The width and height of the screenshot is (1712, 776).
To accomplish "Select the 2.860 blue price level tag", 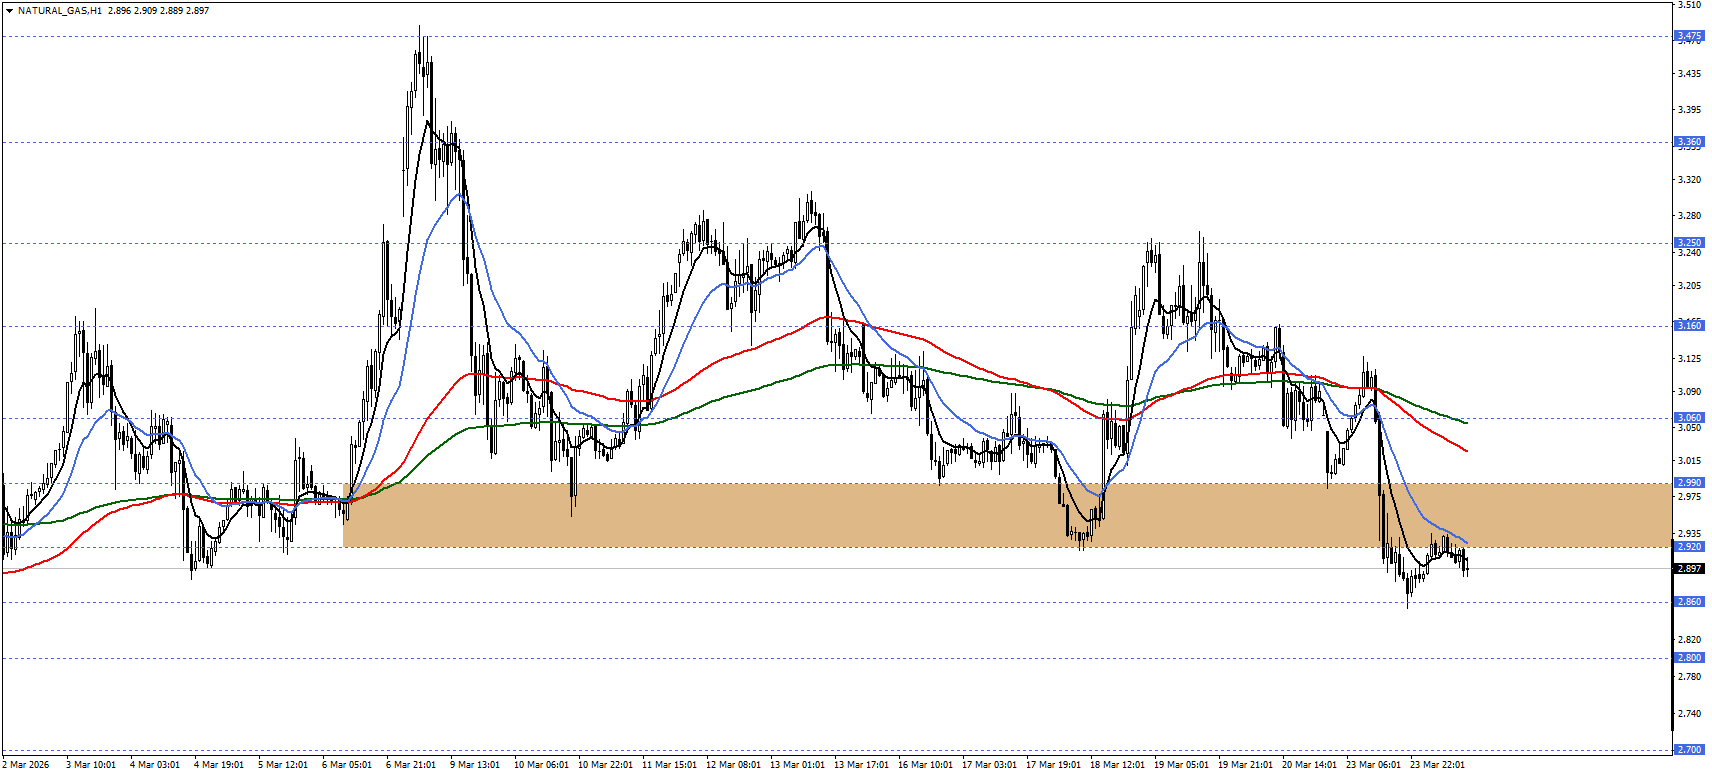I will pyautogui.click(x=1688, y=602).
